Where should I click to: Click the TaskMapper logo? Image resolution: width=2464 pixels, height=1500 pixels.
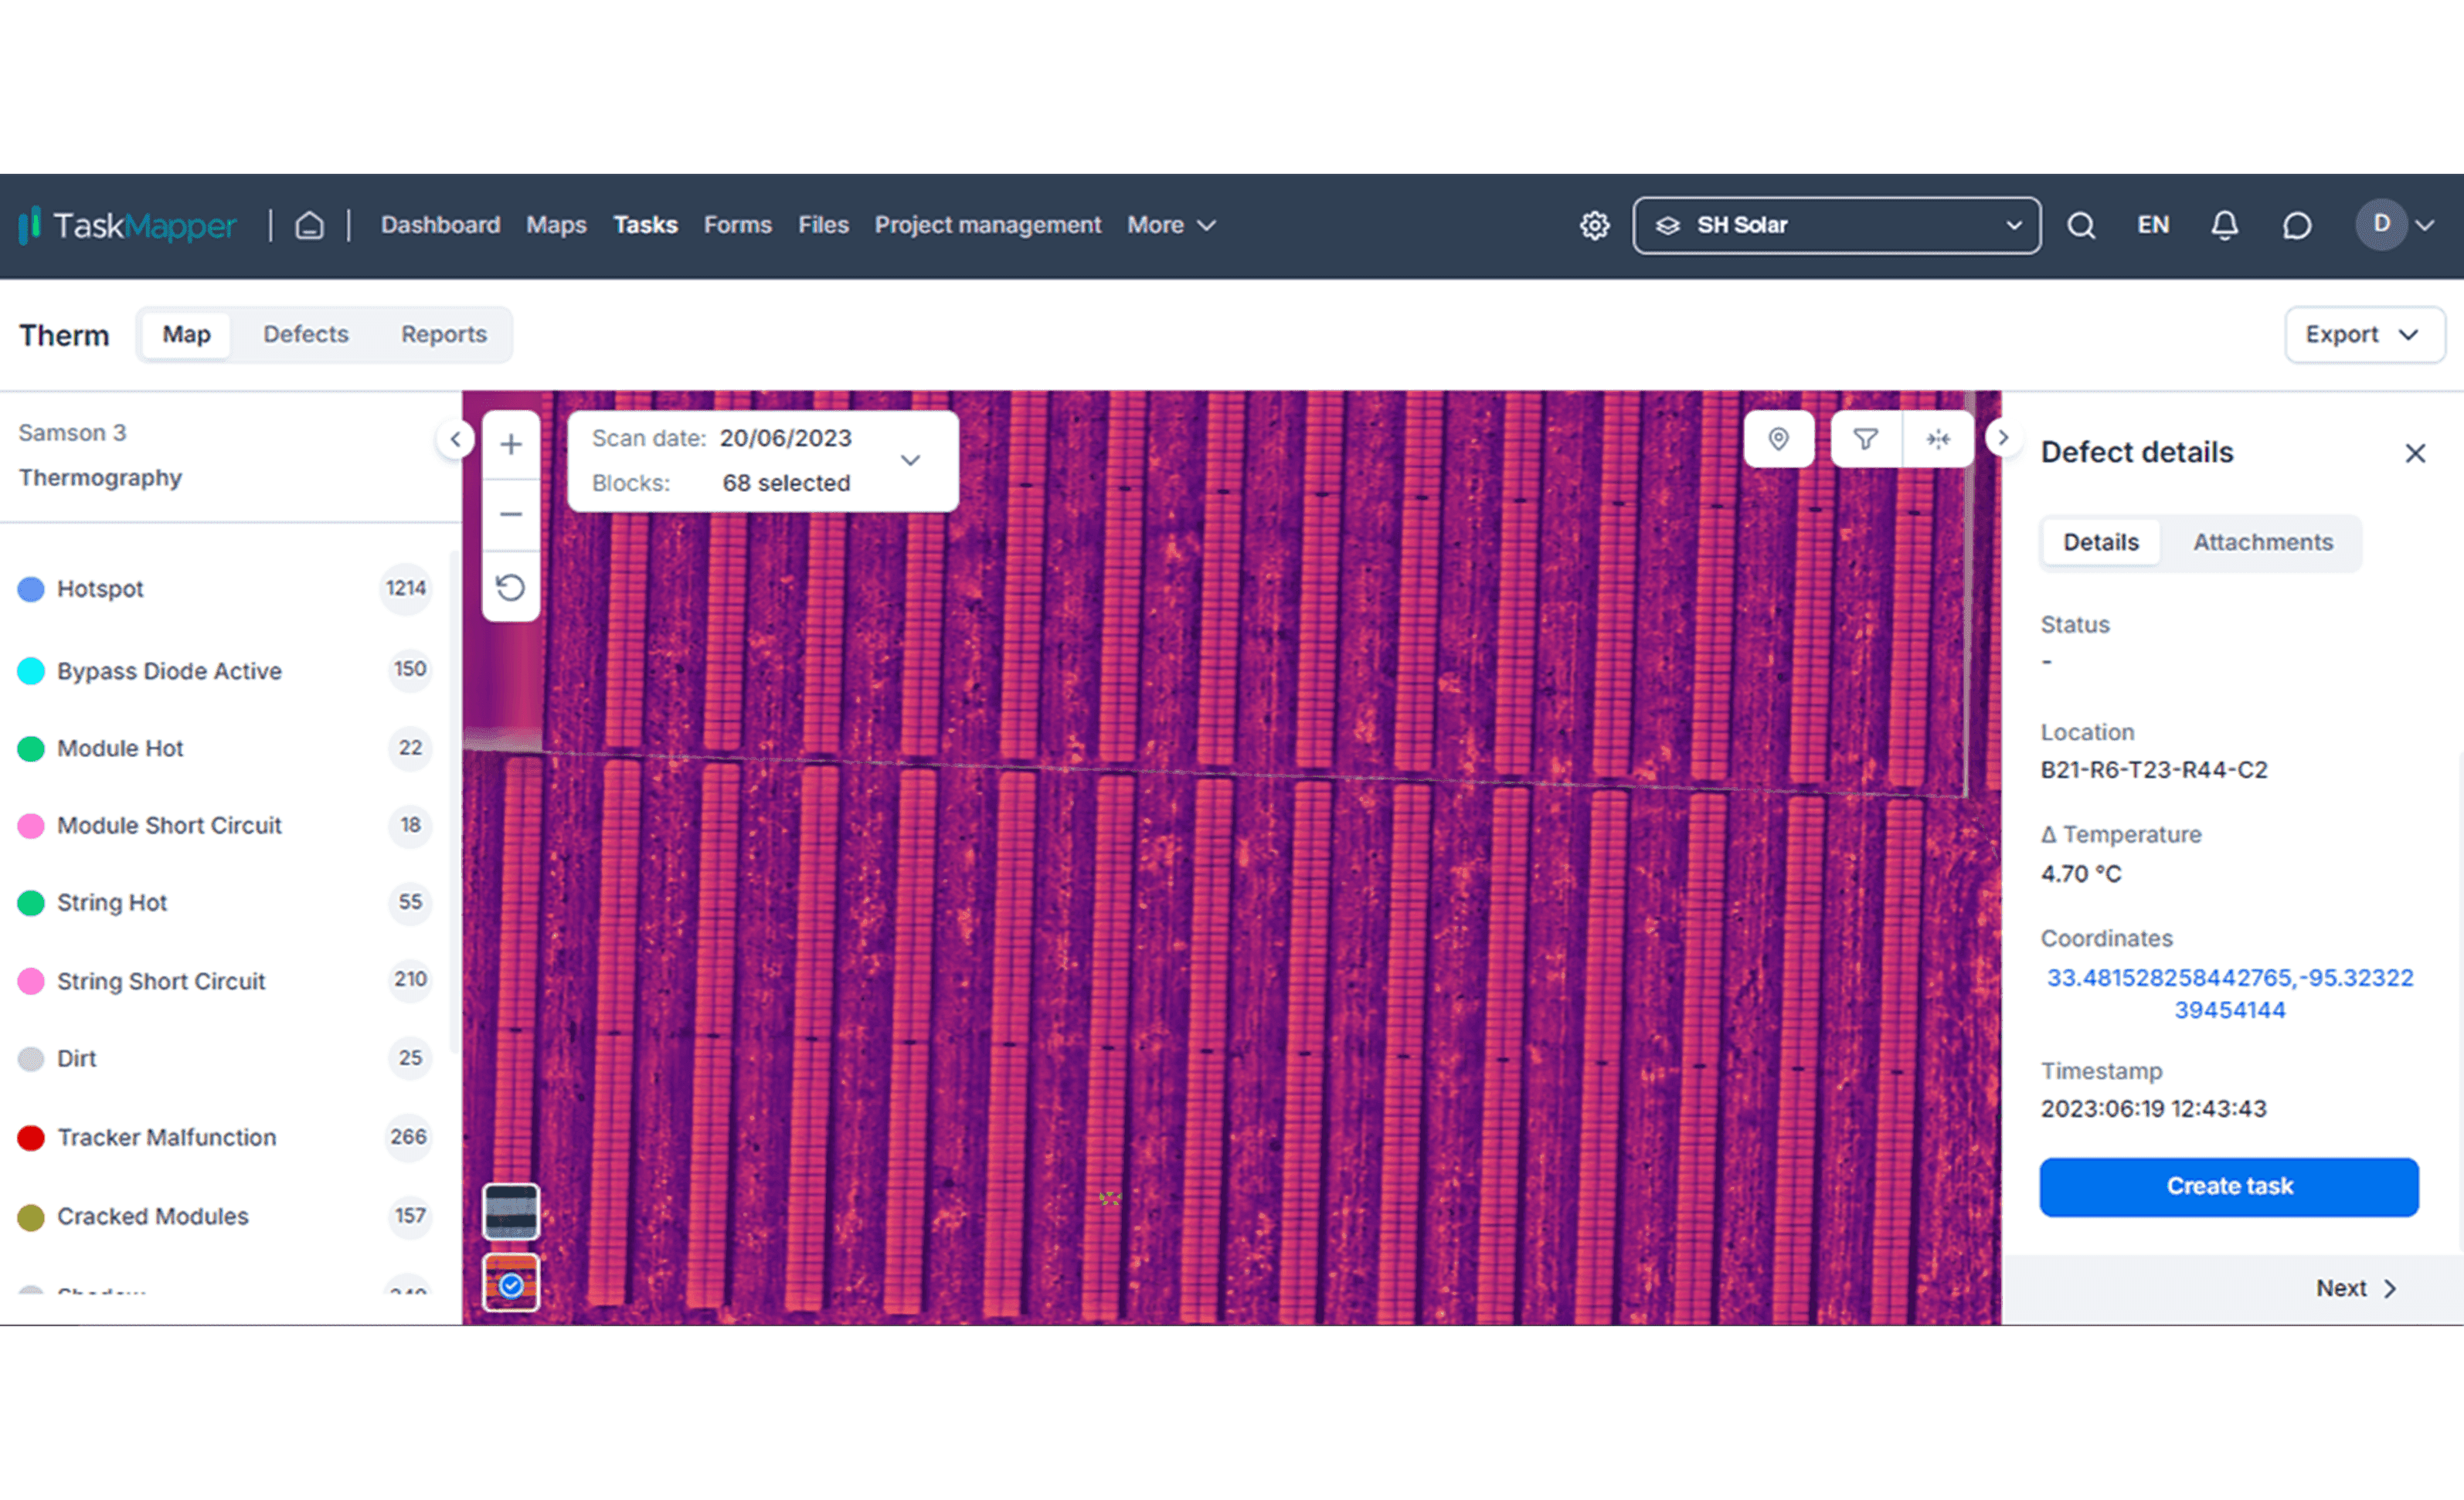coord(128,225)
